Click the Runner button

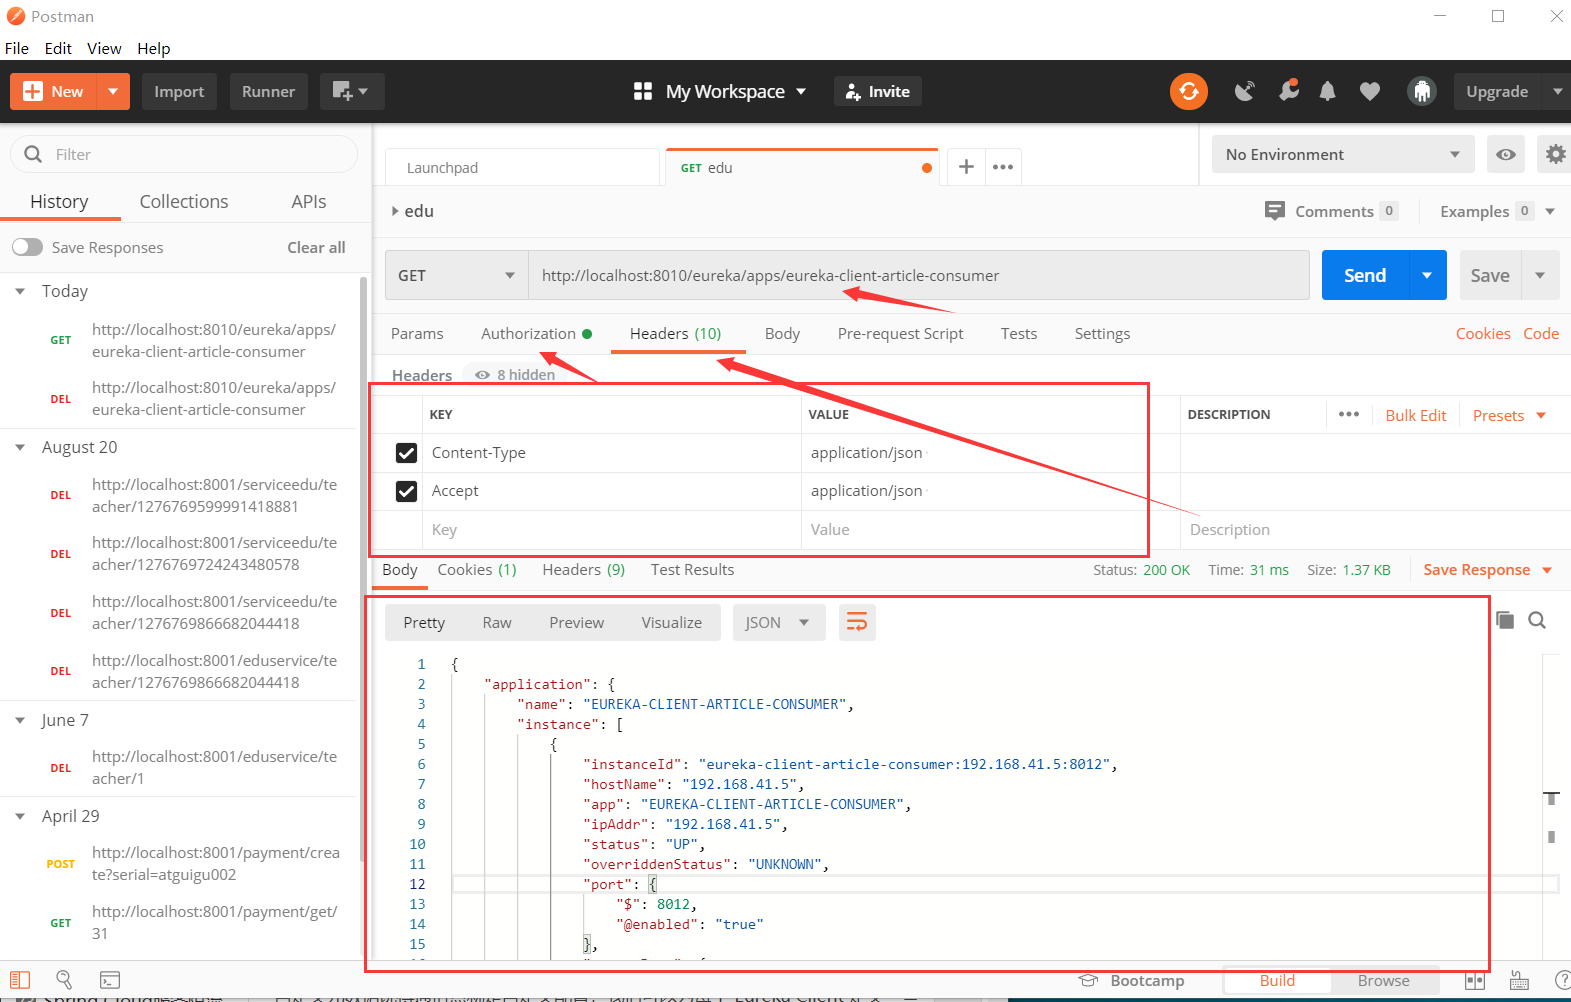click(x=268, y=91)
